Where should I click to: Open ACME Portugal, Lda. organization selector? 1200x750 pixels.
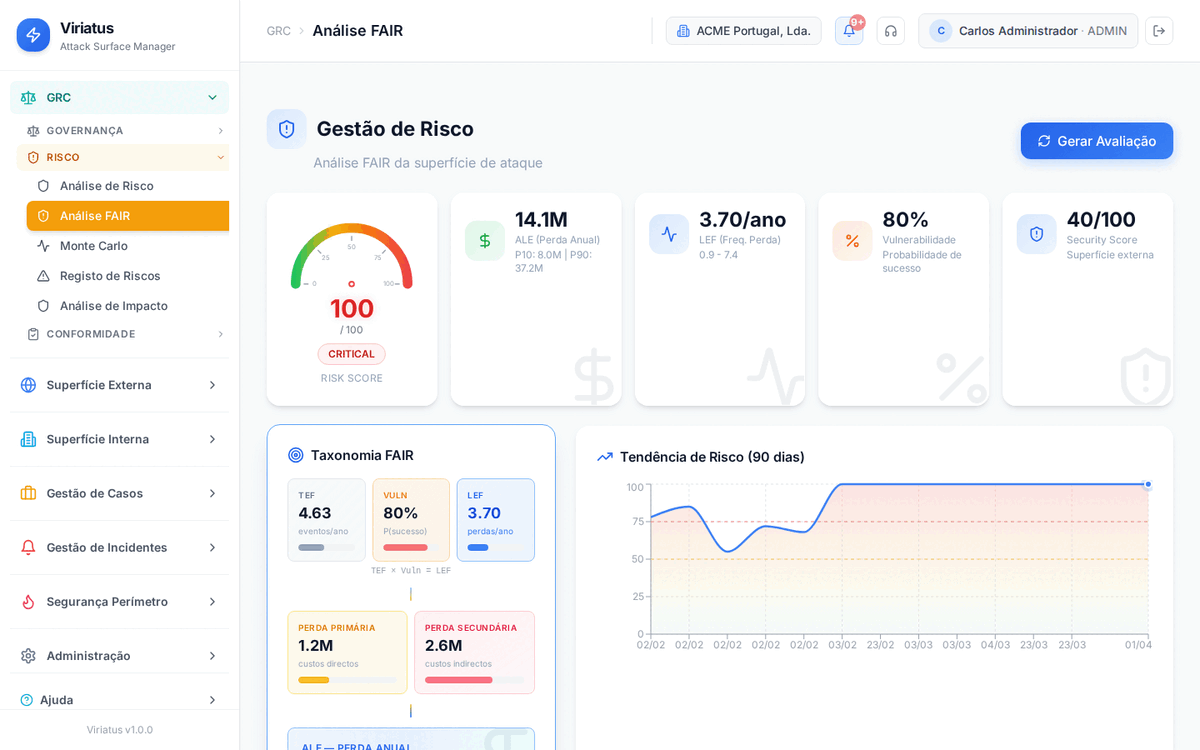point(743,31)
